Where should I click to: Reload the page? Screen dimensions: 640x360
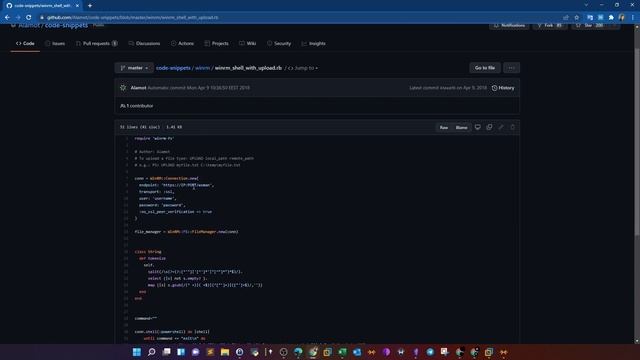(x=29, y=18)
